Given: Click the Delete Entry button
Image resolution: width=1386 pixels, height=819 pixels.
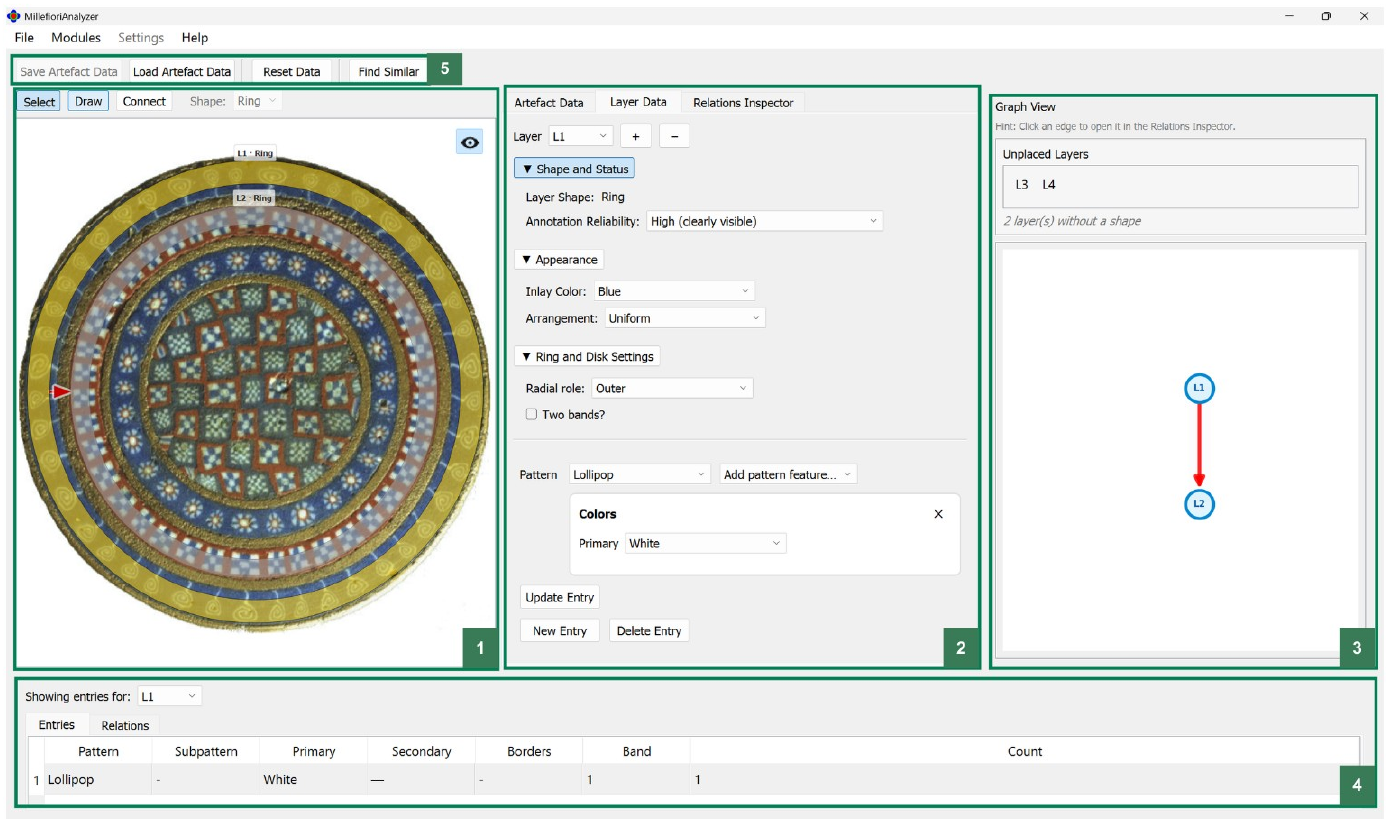Looking at the screenshot, I should (x=649, y=631).
